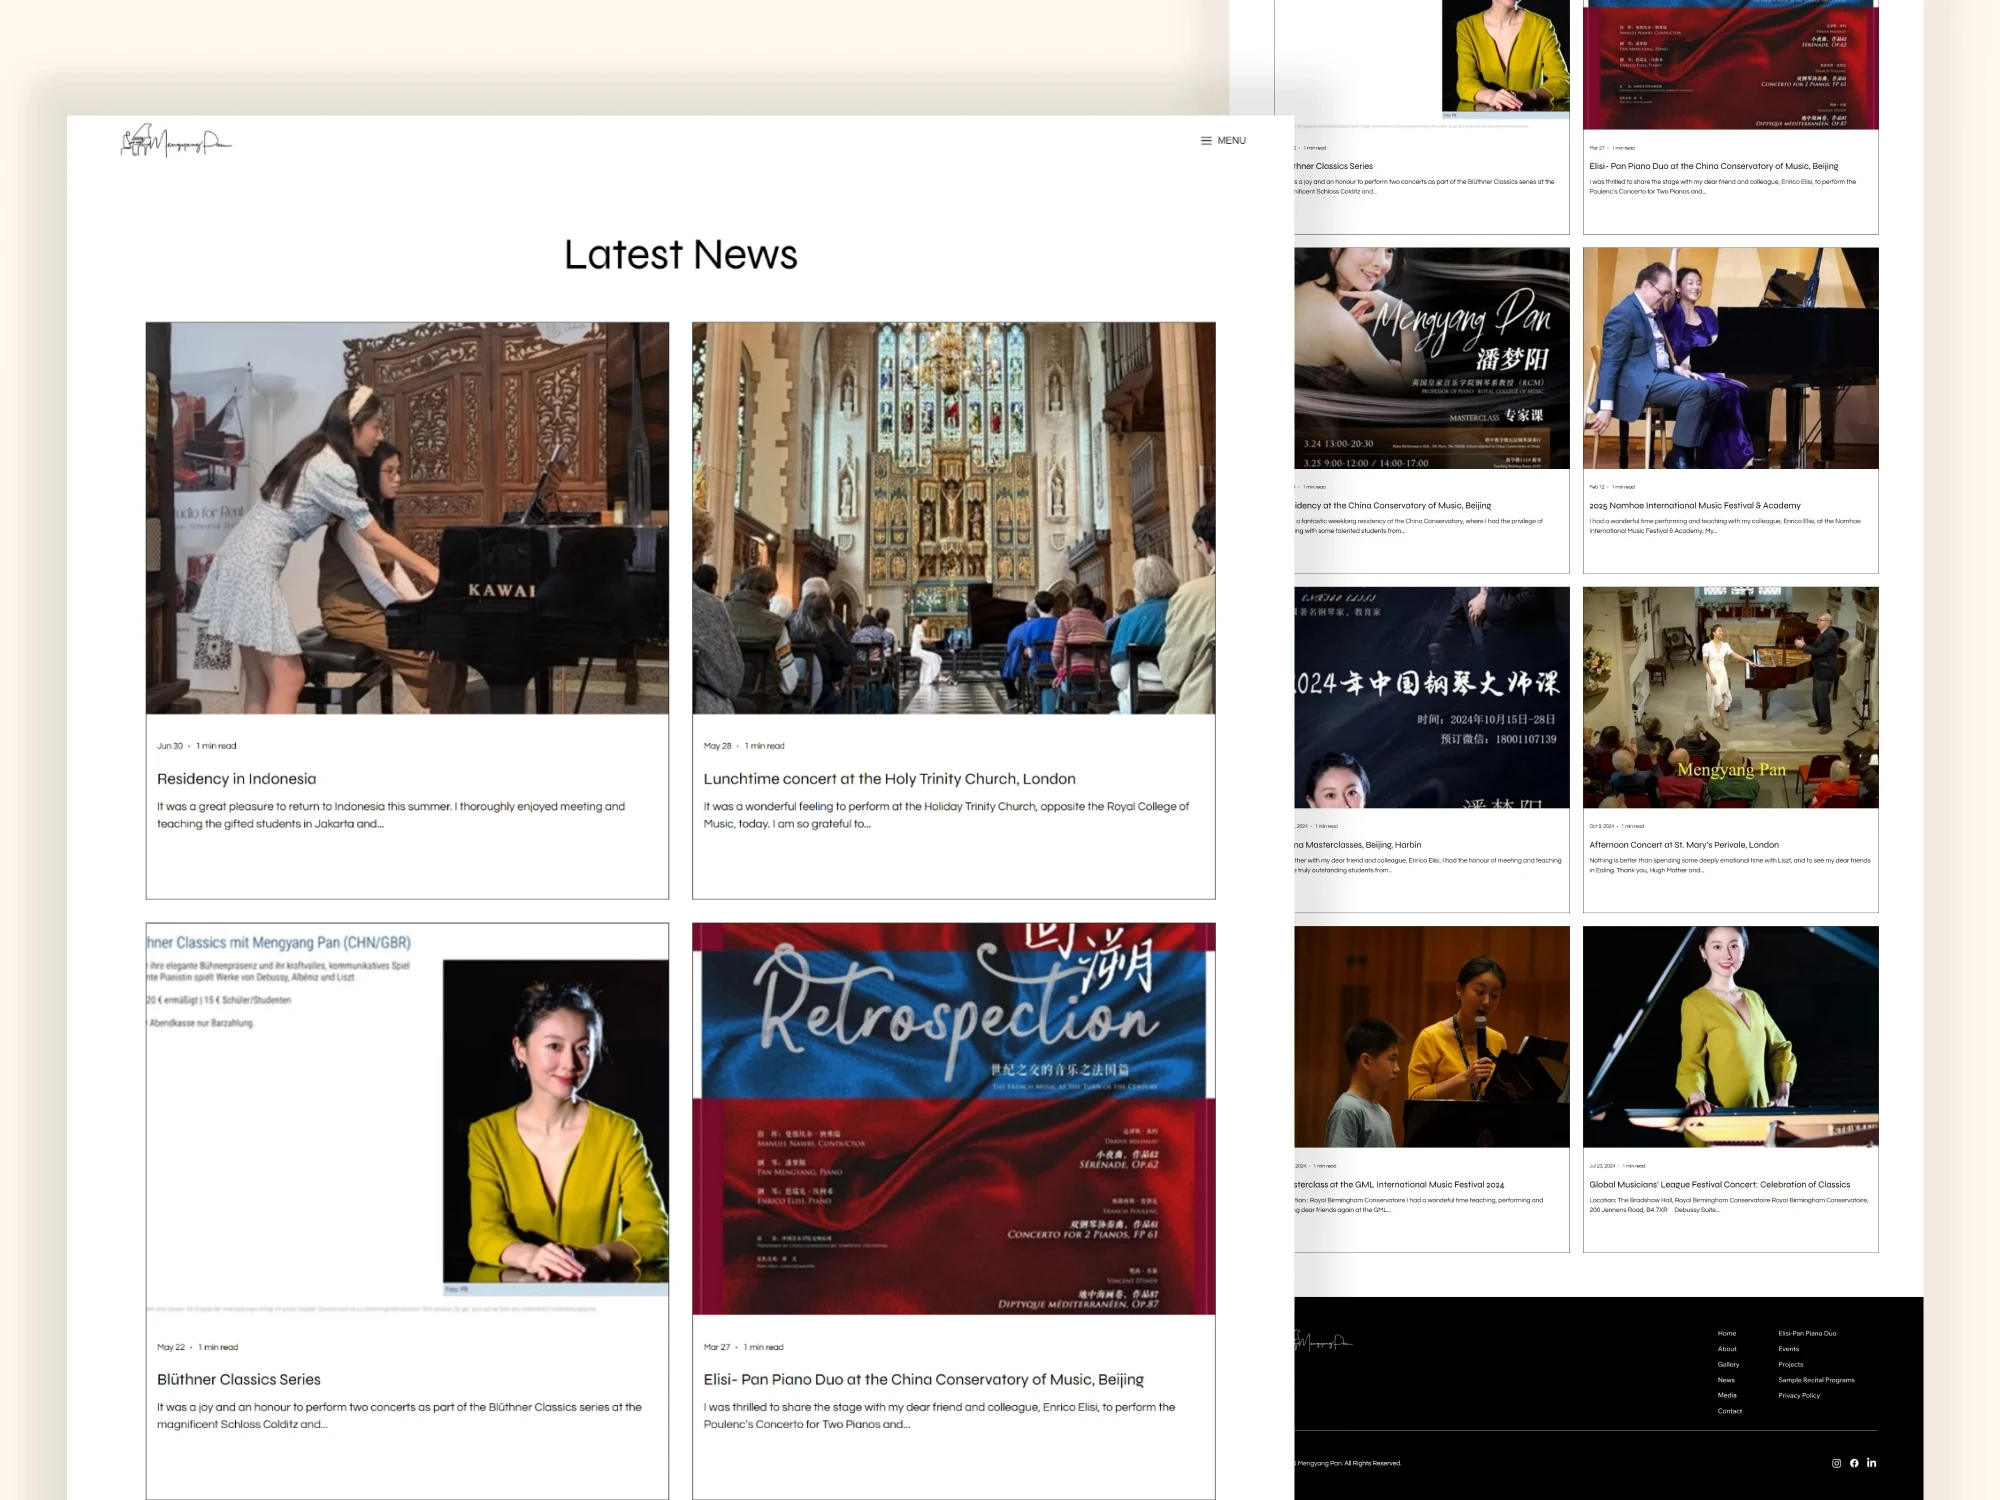This screenshot has height=1500, width=2000.
Task: Open the GML International Music Festival 2024 title
Action: coord(1400,1184)
